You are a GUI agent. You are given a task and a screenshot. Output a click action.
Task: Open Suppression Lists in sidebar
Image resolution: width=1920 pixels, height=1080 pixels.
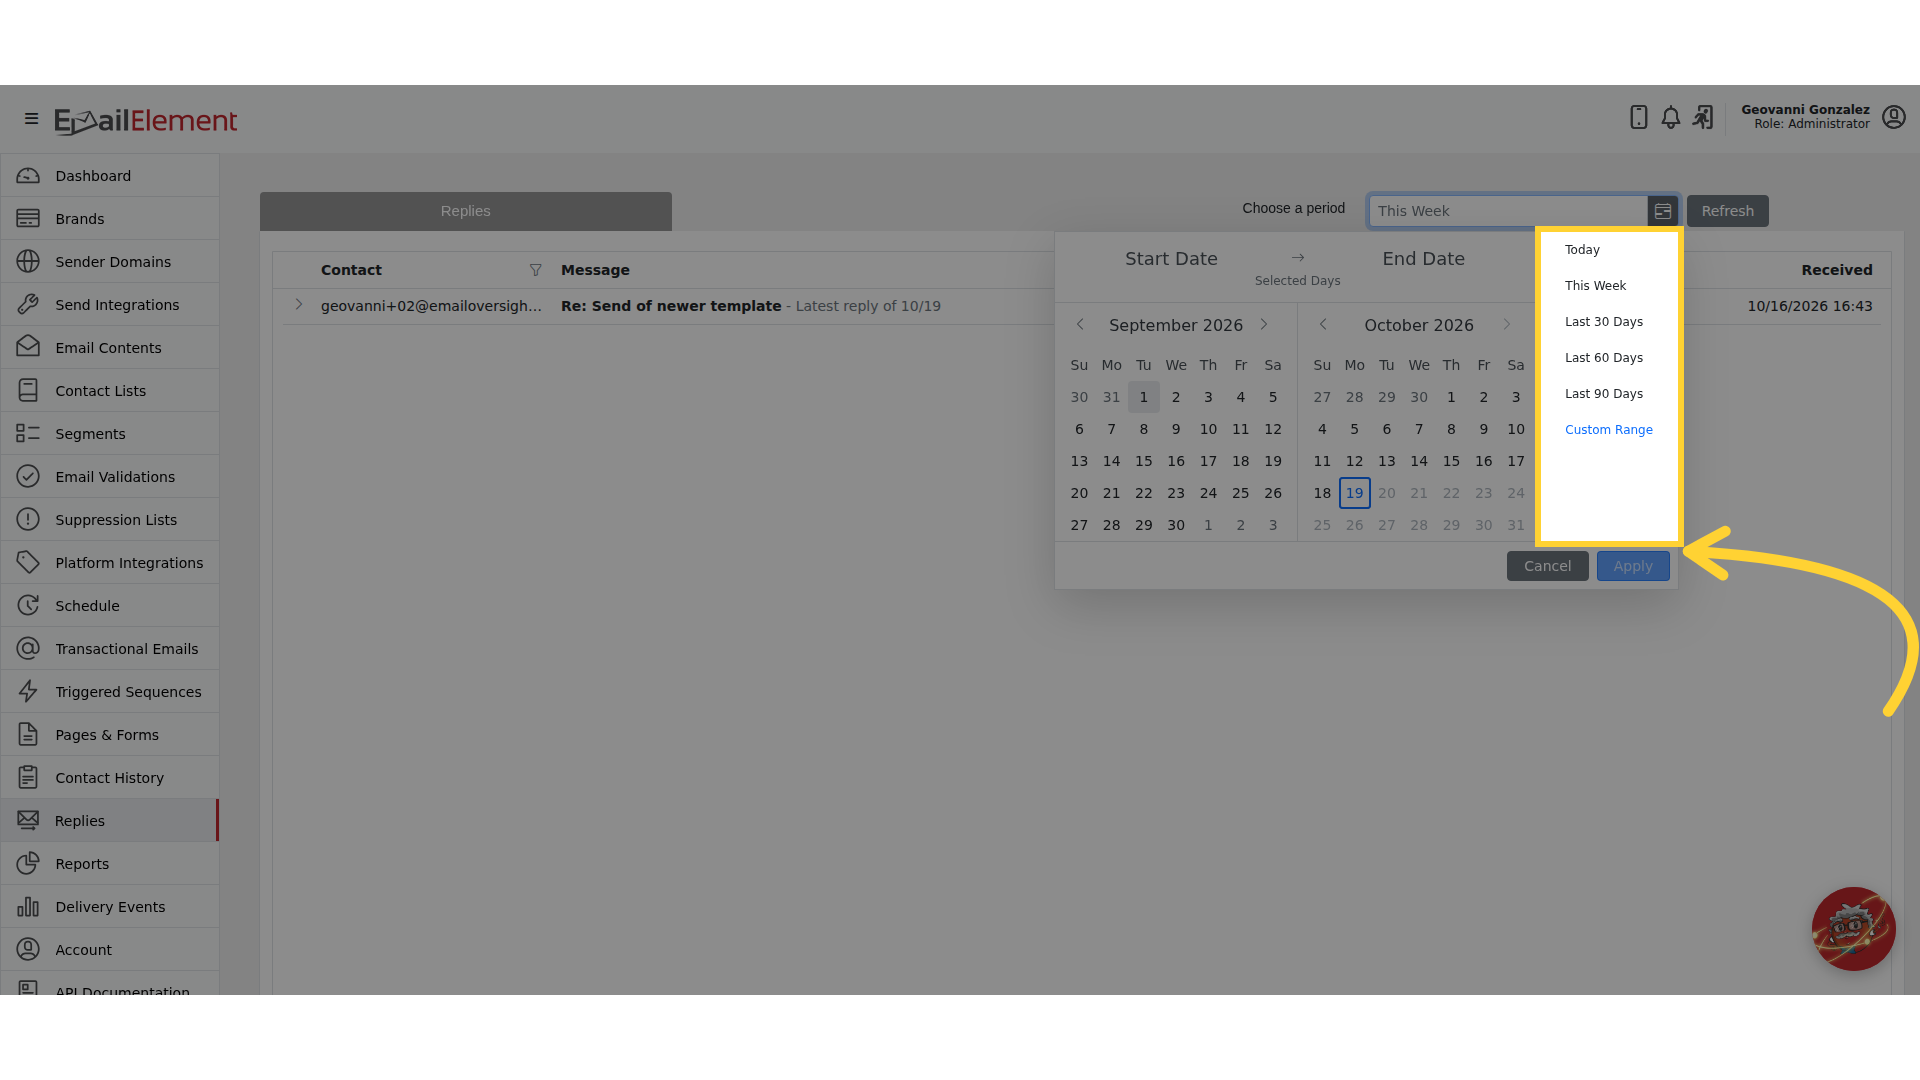coord(110,520)
